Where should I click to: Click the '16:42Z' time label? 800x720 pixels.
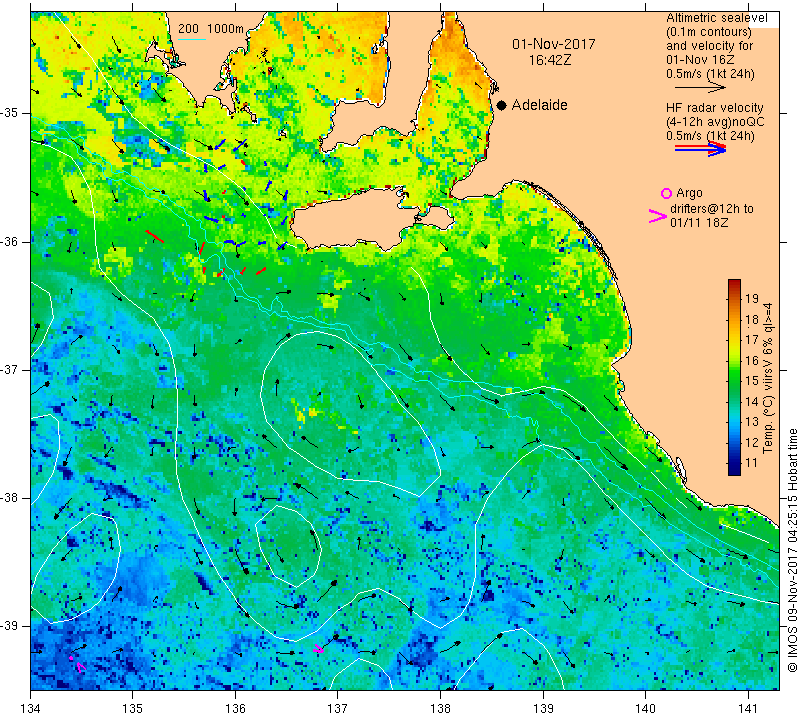549,60
